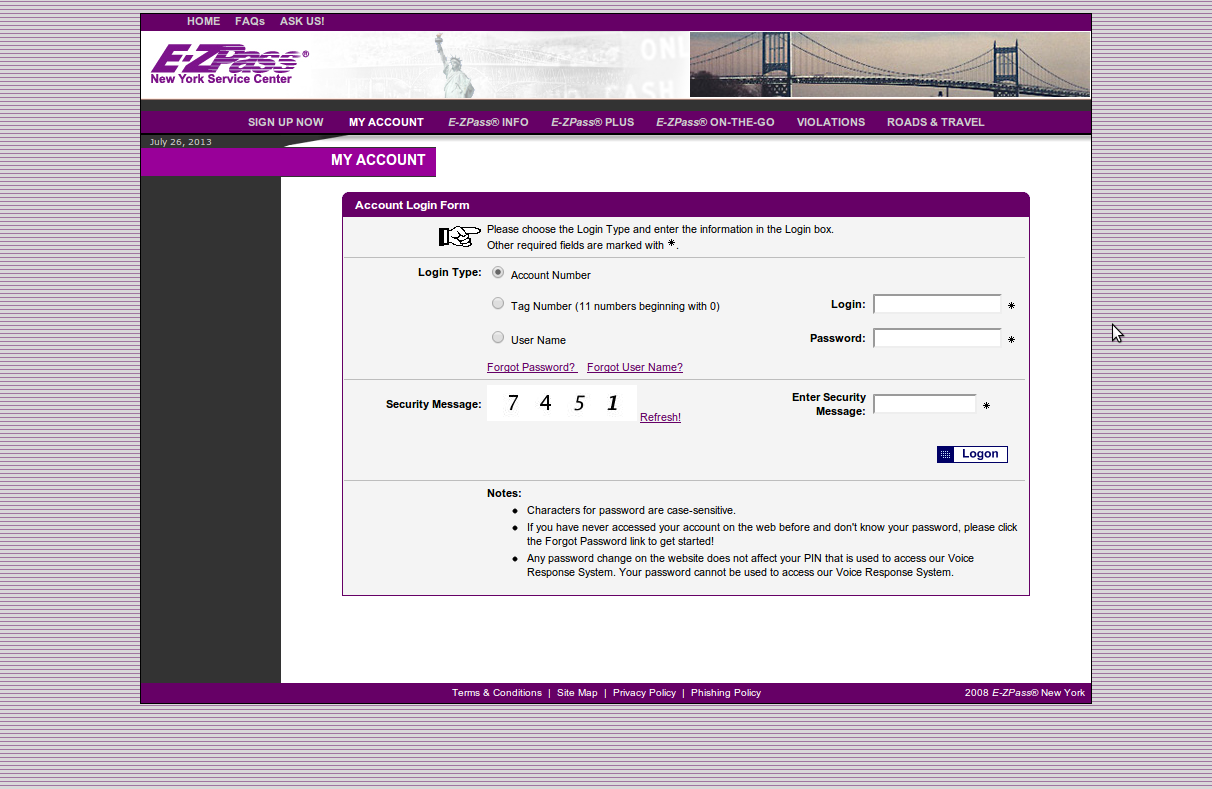Open the ASK US! page
Viewport: 1212px width, 789px height.
302,21
